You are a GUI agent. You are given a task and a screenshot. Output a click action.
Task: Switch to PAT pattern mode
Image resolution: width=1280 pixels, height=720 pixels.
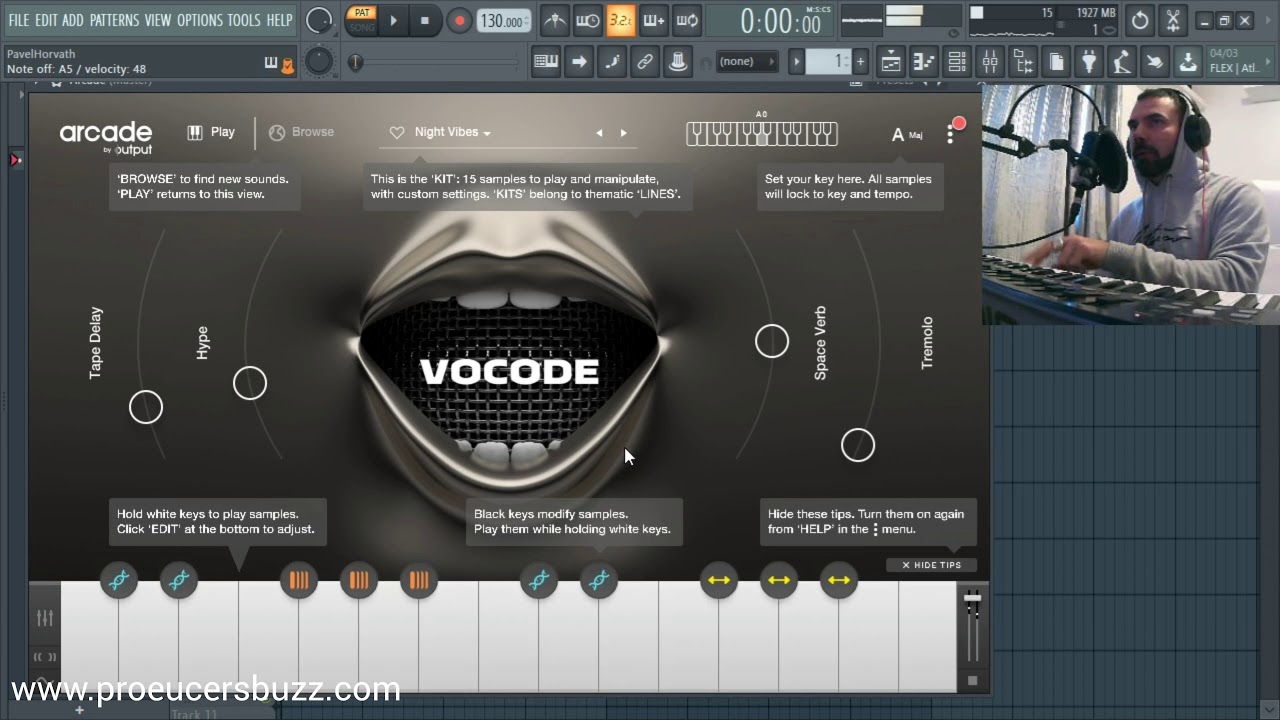[x=362, y=13]
